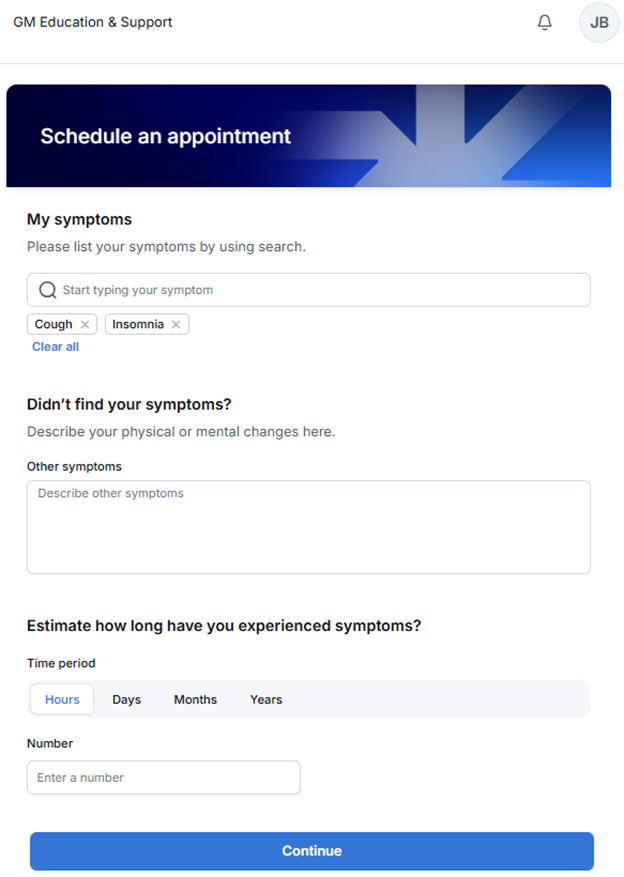Select the Hours time period
Viewport: 624px width, 877px height.
62,699
